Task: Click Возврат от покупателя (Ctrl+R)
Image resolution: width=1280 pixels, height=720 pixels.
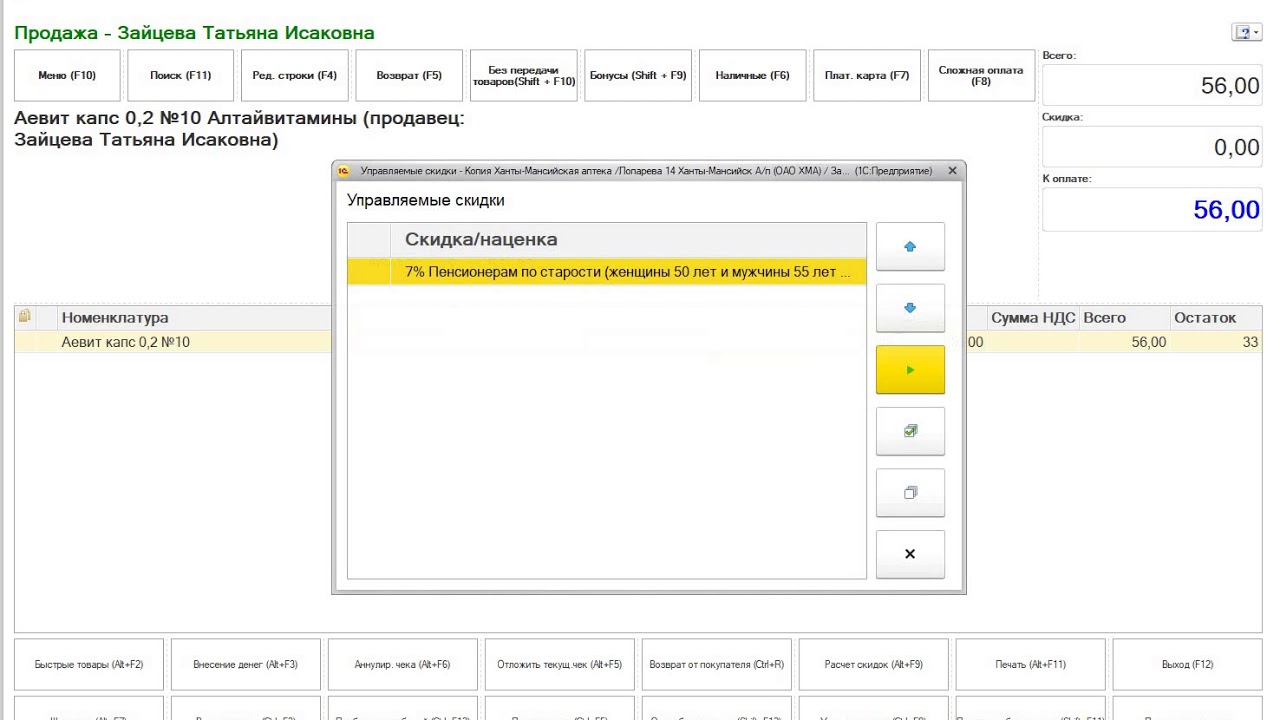Action: pyautogui.click(x=717, y=665)
